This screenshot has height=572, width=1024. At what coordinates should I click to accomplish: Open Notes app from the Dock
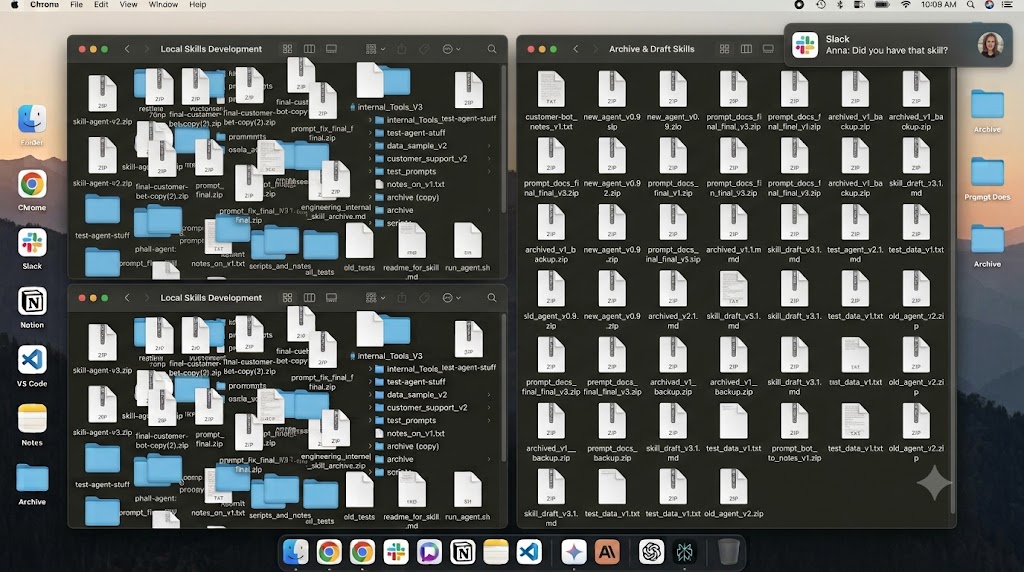(x=496, y=552)
